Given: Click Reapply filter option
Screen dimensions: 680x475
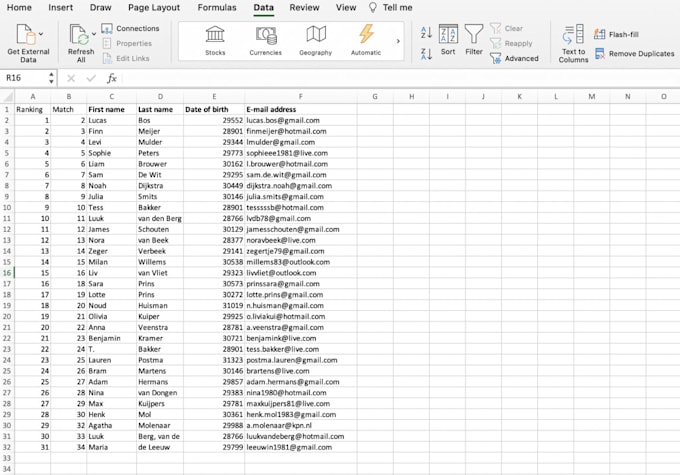Looking at the screenshot, I should [511, 43].
